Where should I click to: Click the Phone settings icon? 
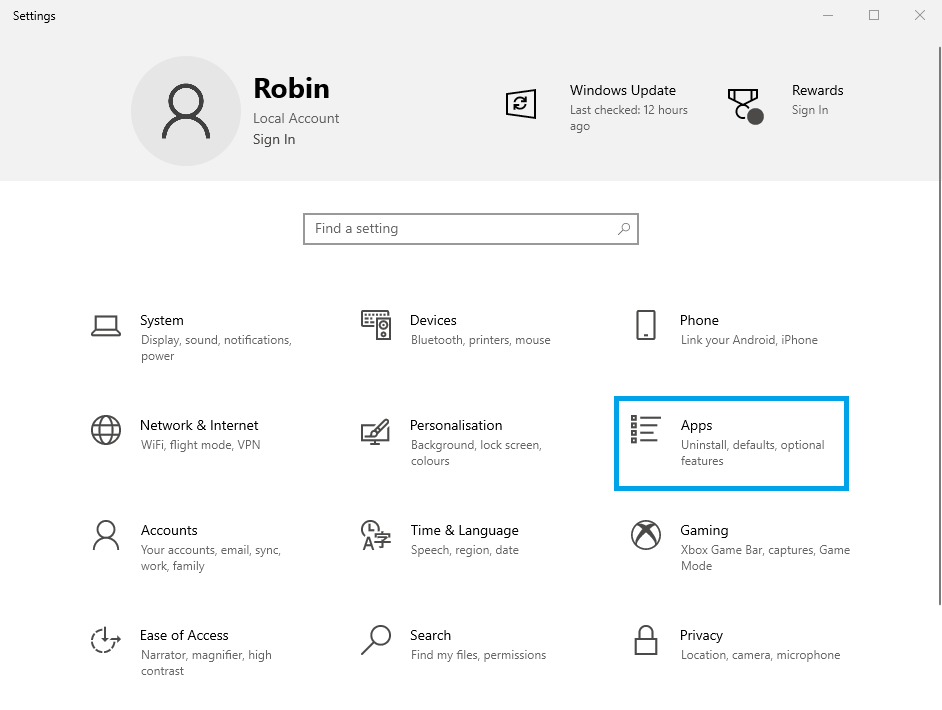[x=646, y=325]
